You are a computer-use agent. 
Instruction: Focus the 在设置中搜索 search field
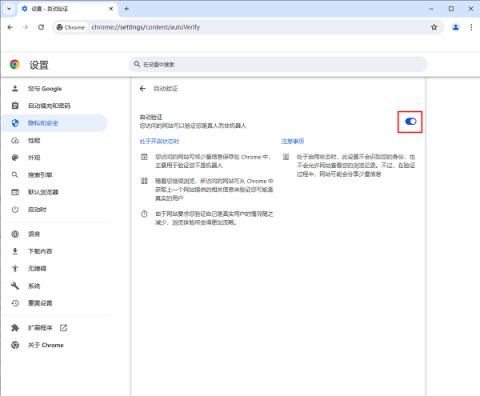[x=278, y=64]
